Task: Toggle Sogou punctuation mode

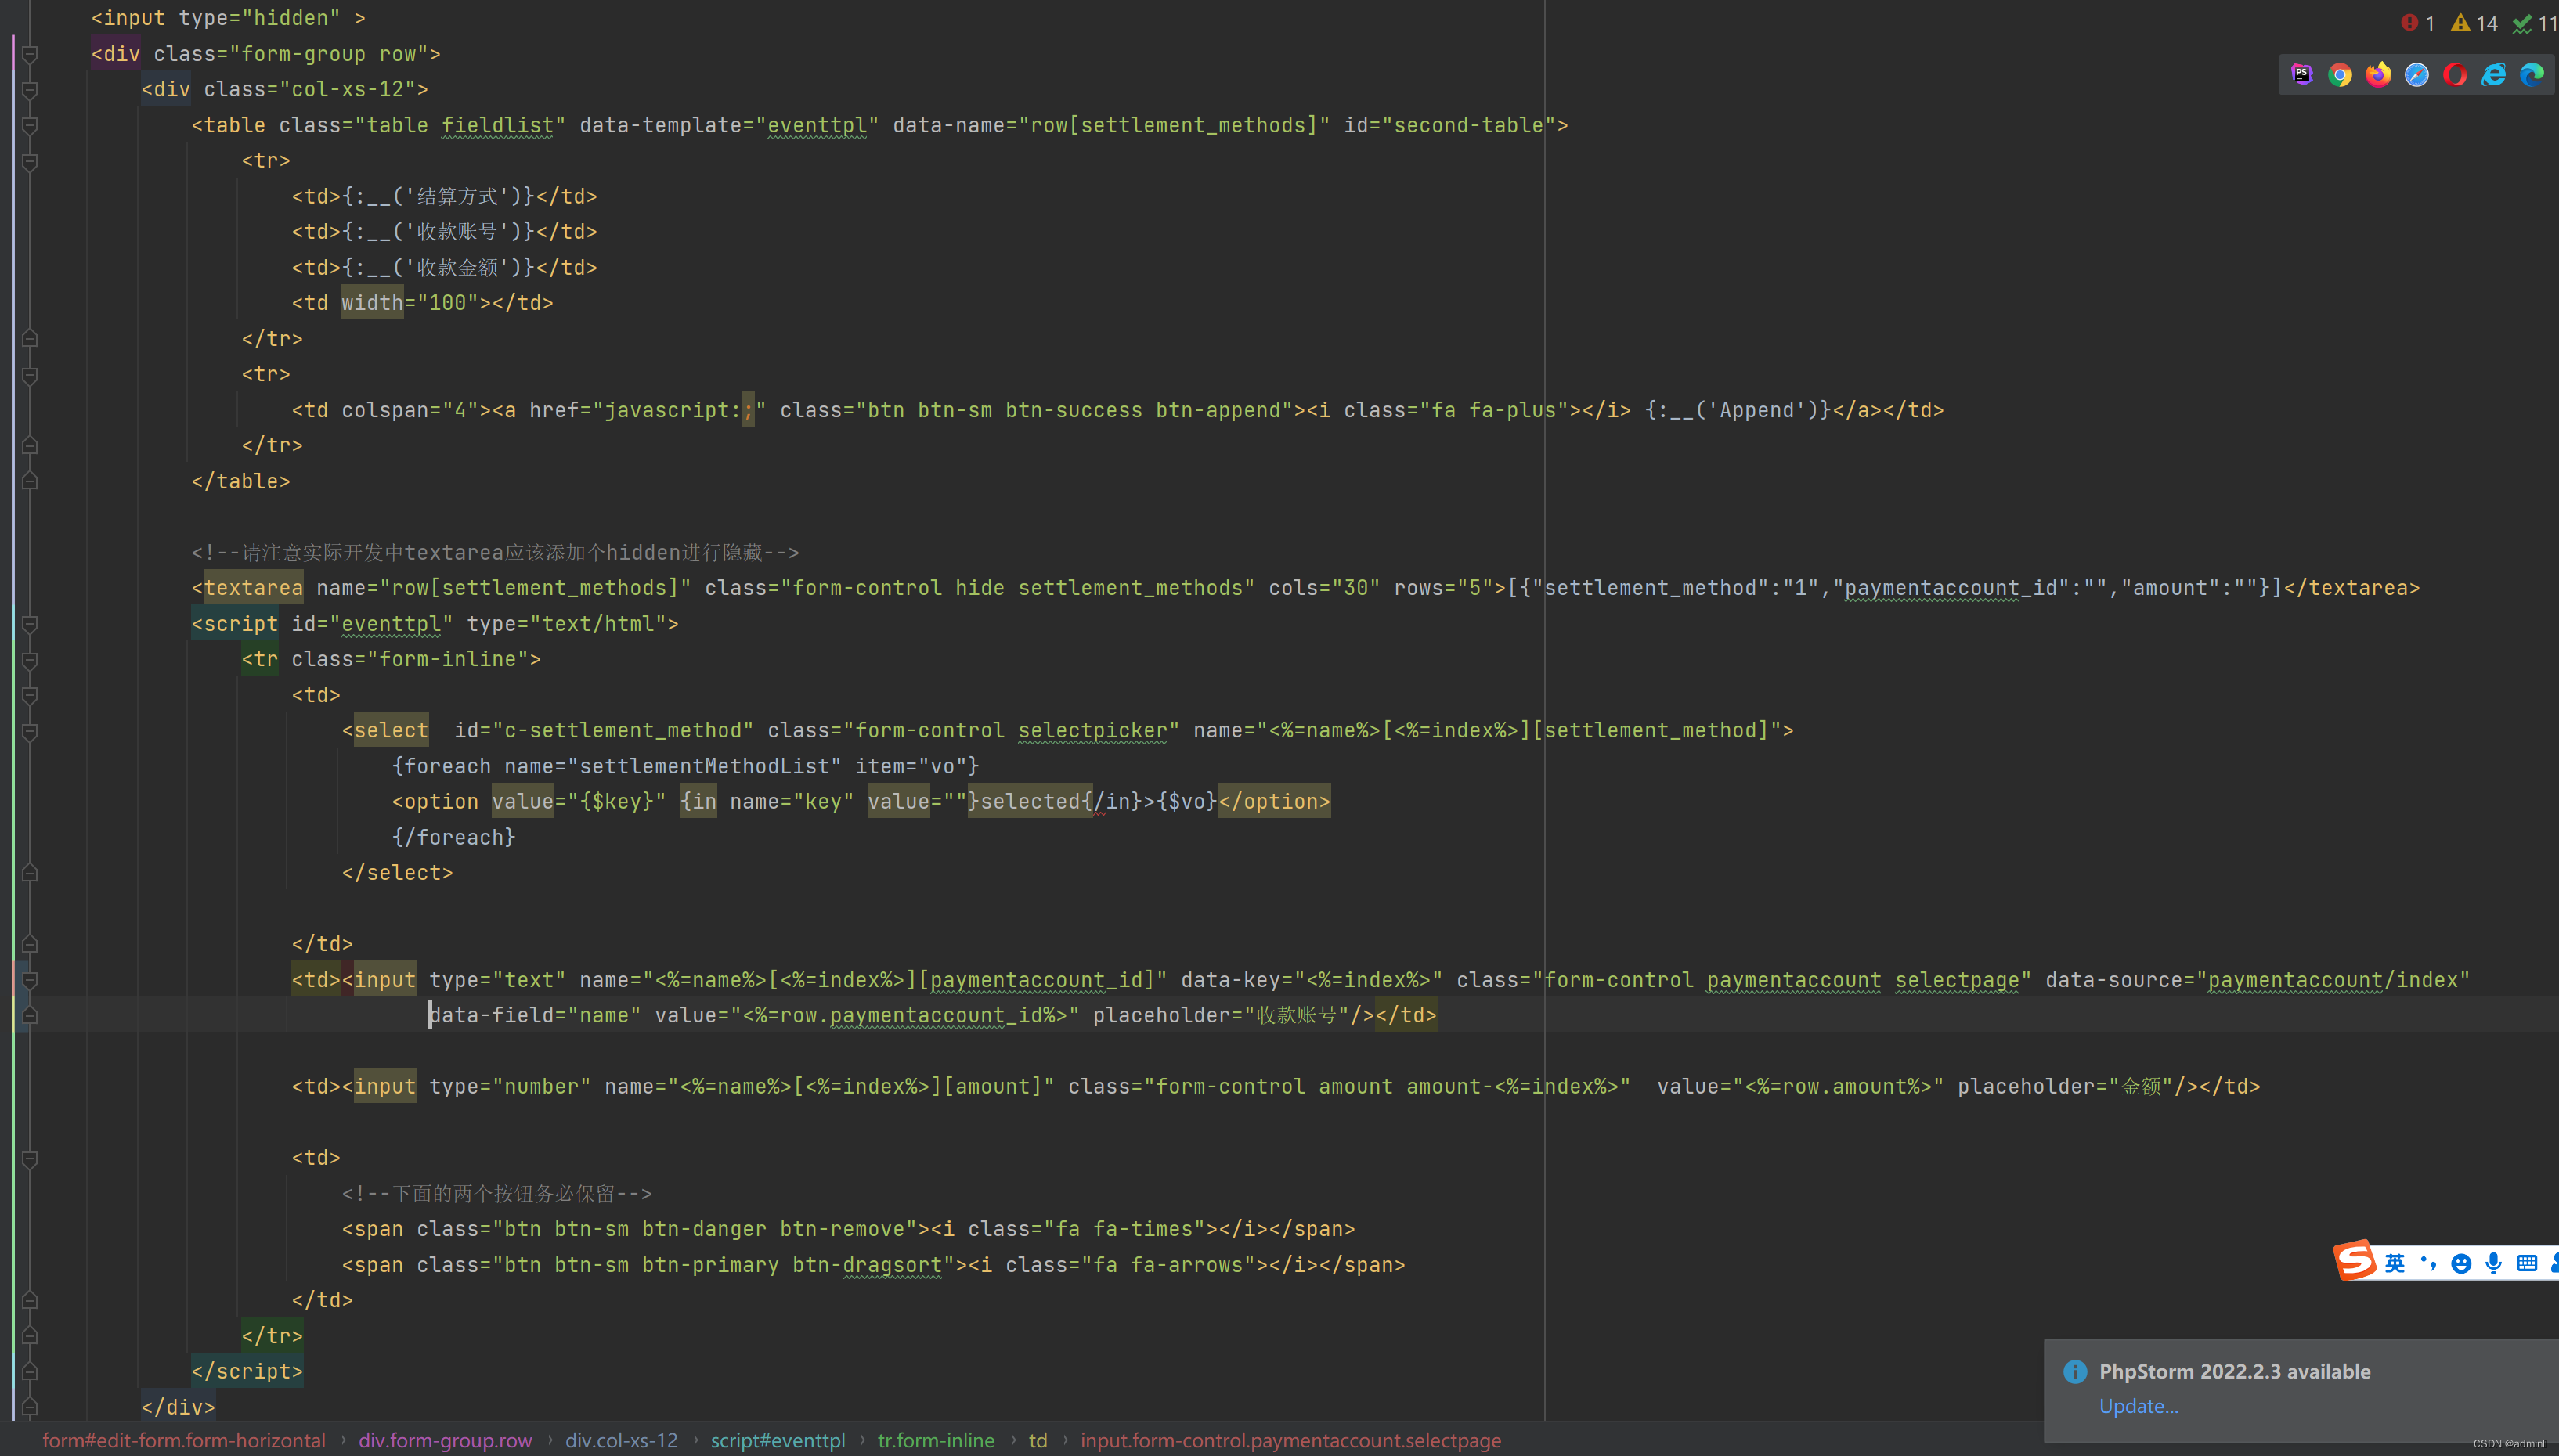Action: (x=2428, y=1264)
